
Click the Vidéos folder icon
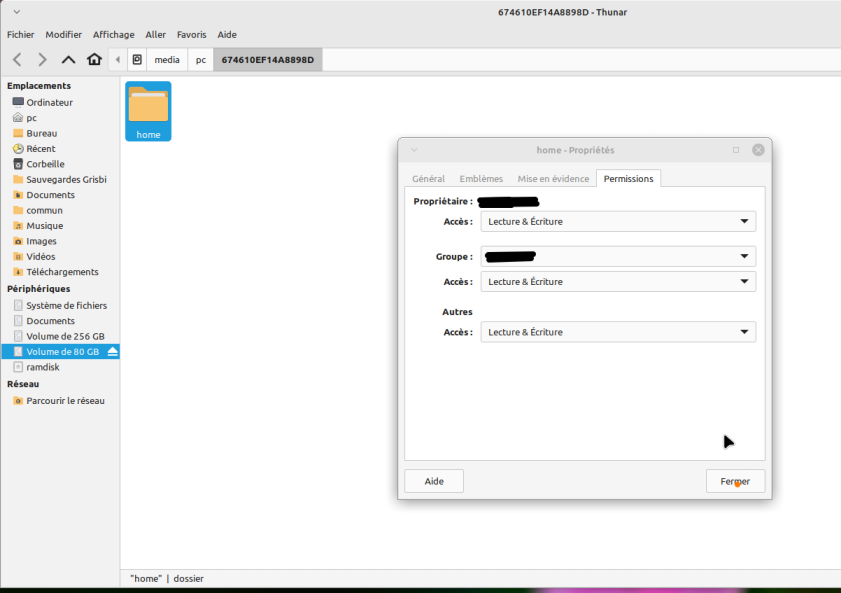point(18,257)
